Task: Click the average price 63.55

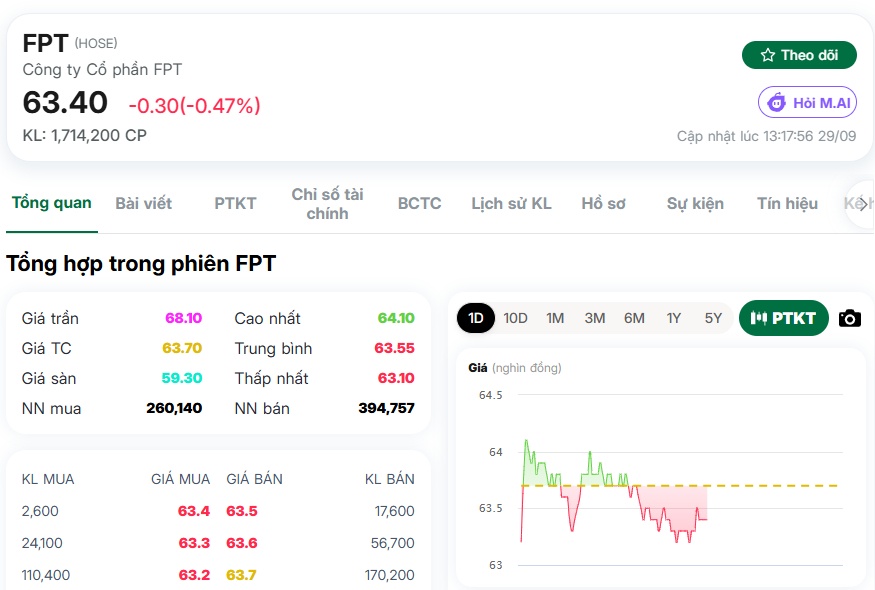Action: (x=395, y=348)
